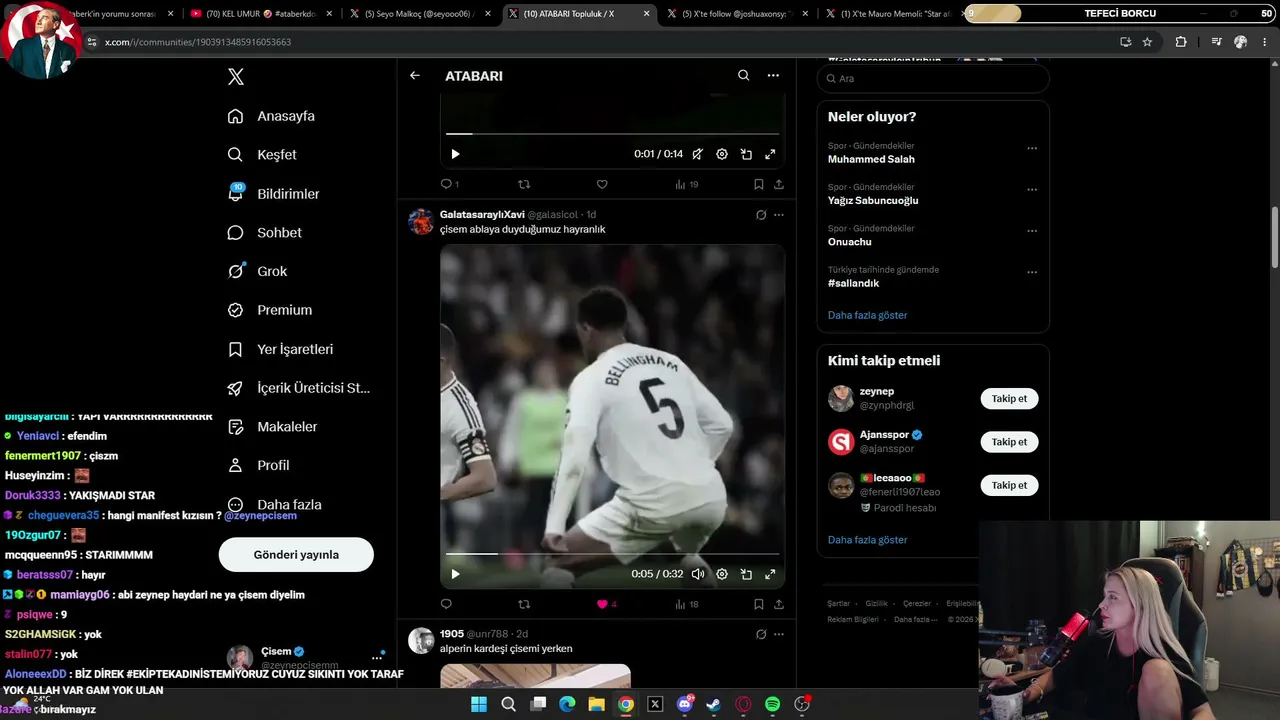This screenshot has width=1280, height=720.
Task: Open more options on GalatasaraylıXavi's post
Action: [779, 215]
